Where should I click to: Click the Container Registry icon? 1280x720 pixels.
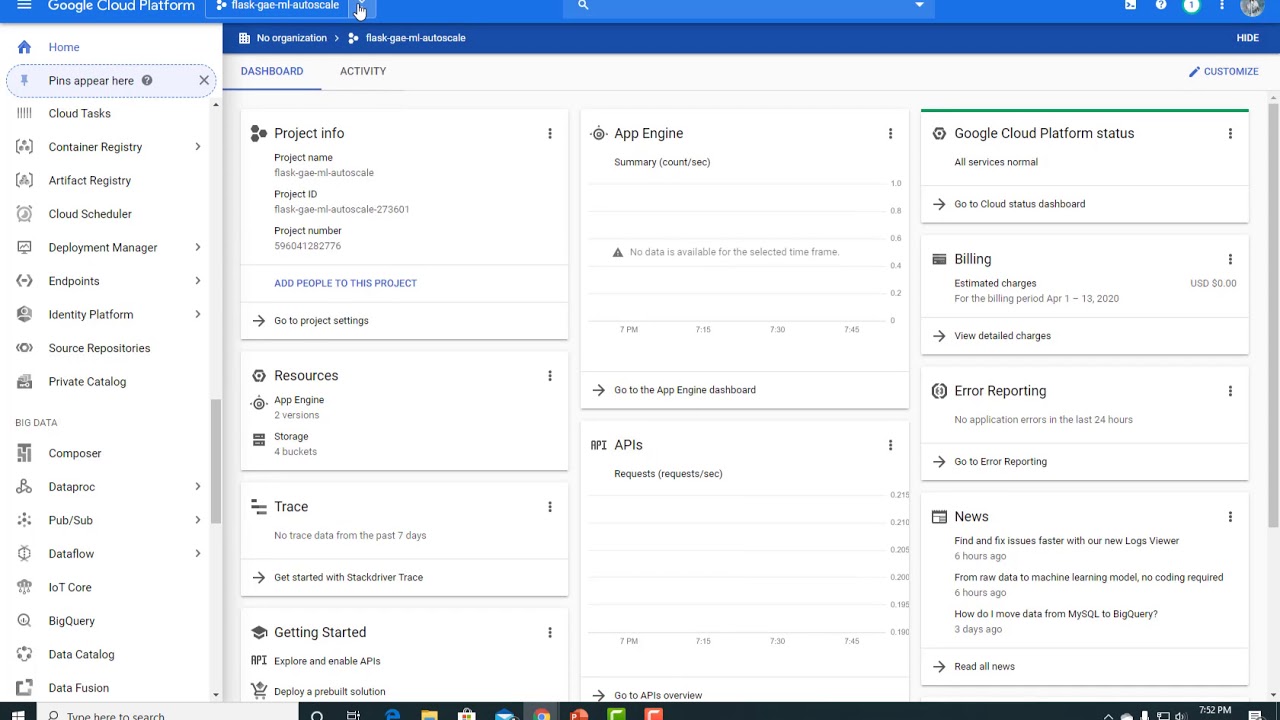click(24, 147)
